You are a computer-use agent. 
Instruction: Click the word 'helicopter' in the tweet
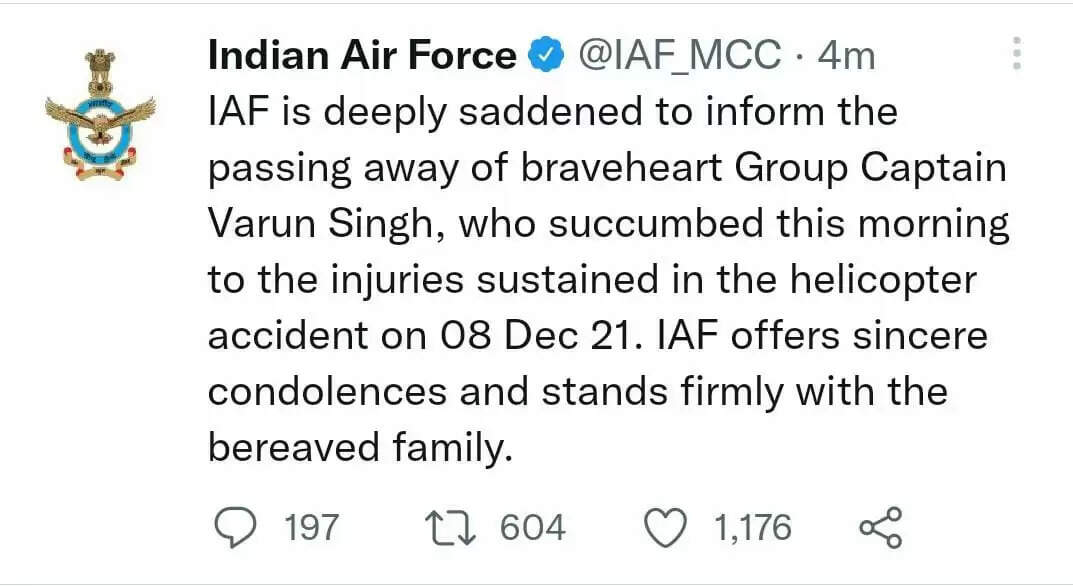[x=883, y=281]
